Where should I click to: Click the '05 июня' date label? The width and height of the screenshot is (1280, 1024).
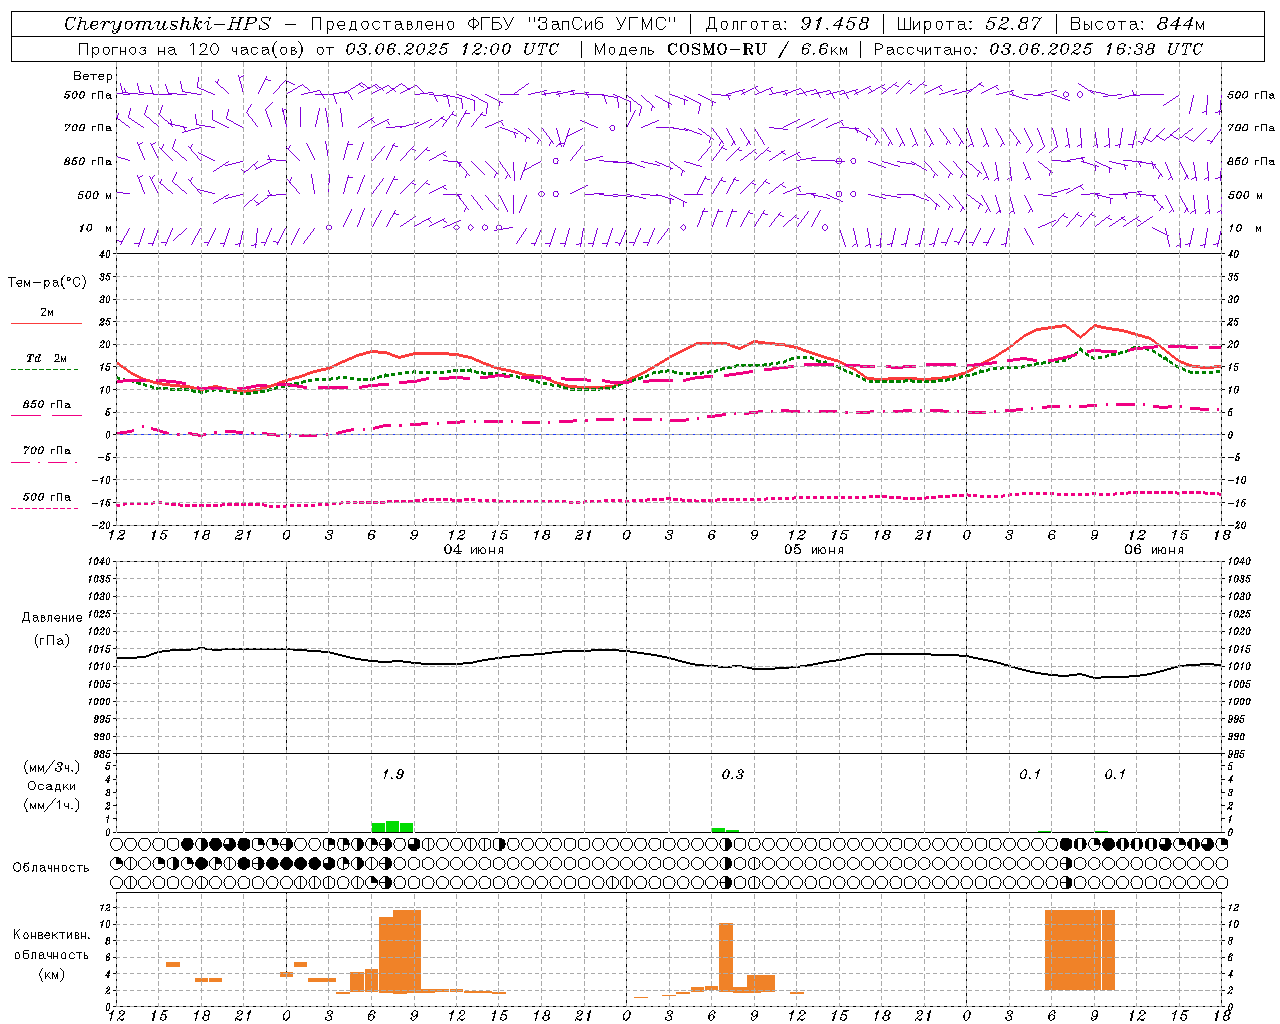pyautogui.click(x=814, y=550)
